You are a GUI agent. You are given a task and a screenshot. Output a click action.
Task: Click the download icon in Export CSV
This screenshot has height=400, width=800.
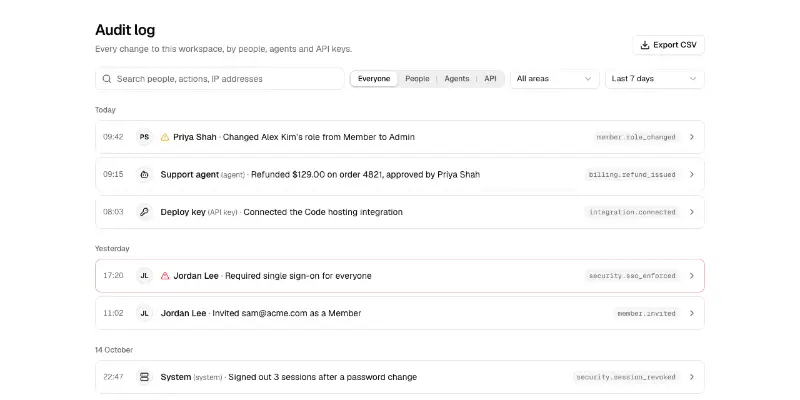tap(645, 45)
